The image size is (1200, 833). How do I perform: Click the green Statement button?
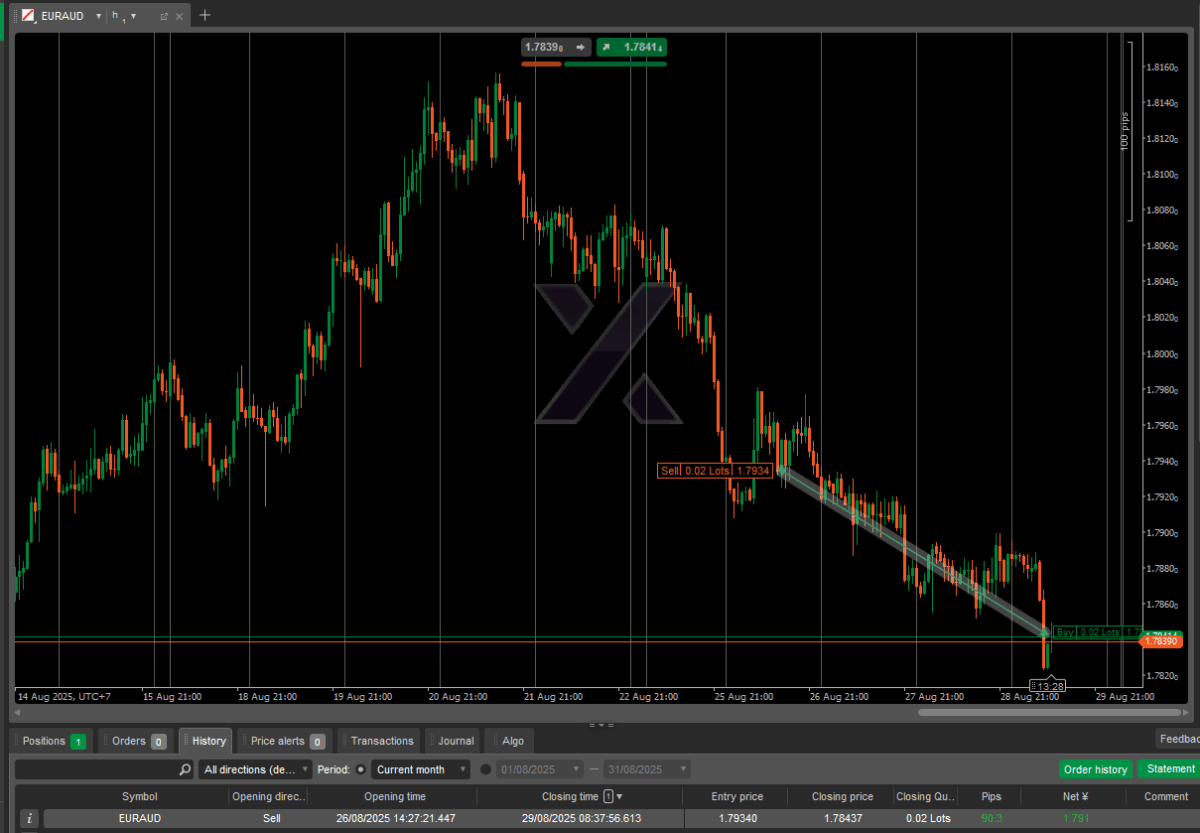click(1169, 769)
